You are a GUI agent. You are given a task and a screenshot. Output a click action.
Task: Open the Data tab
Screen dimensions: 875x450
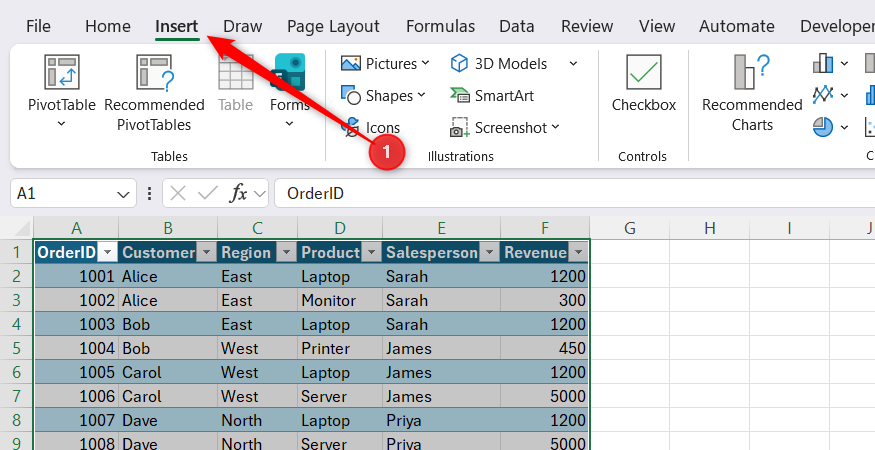coord(517,26)
